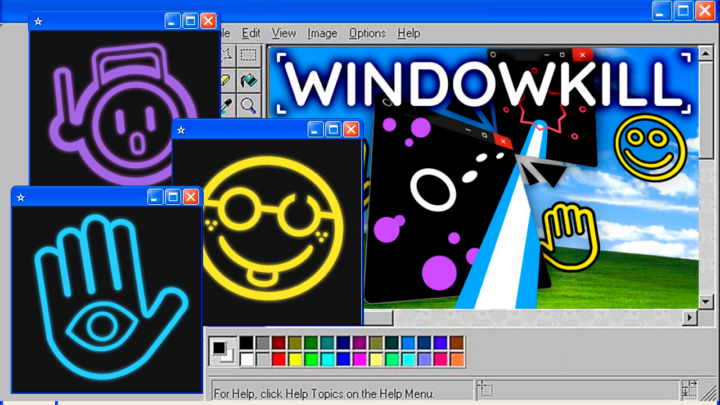Close the yellow smiley face window
Screen dimensions: 720x405
coord(351,130)
